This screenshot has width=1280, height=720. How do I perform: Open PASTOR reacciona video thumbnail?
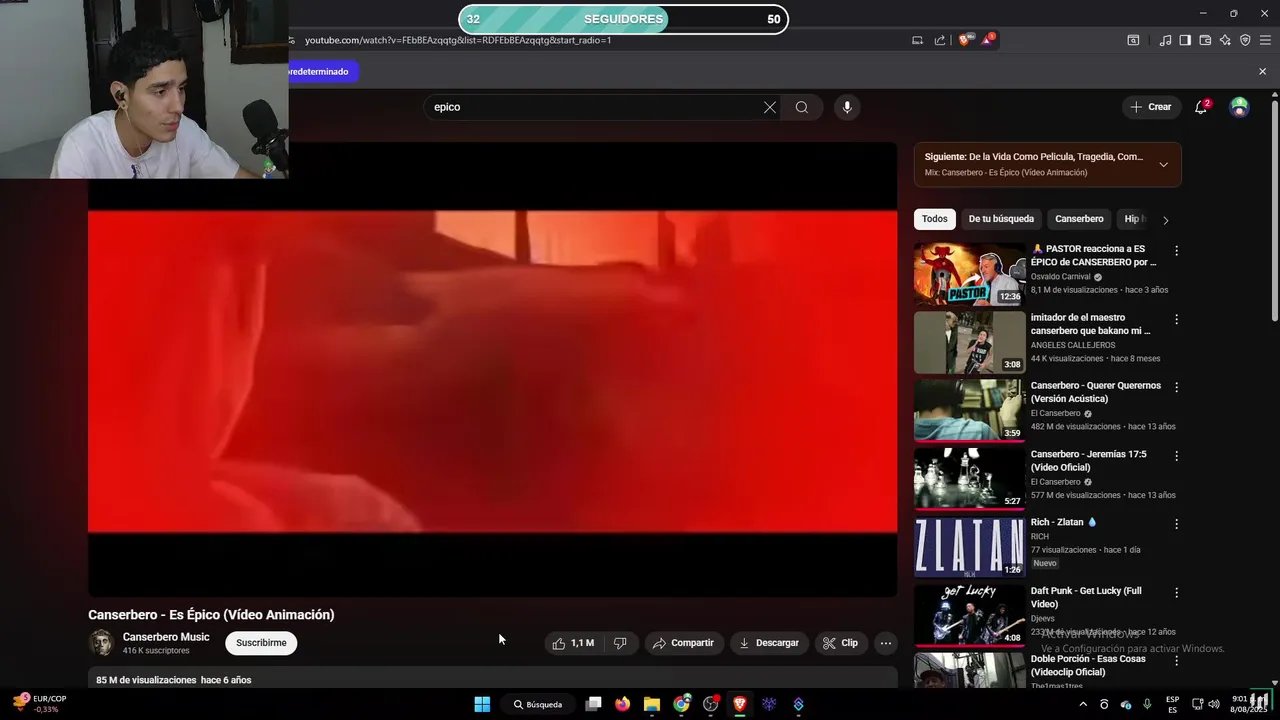point(969,274)
